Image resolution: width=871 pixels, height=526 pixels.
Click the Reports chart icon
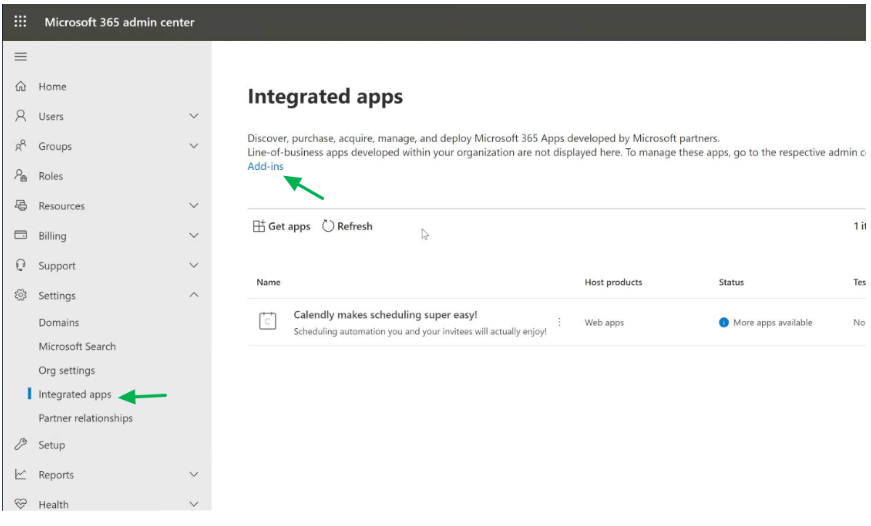pyautogui.click(x=21, y=474)
